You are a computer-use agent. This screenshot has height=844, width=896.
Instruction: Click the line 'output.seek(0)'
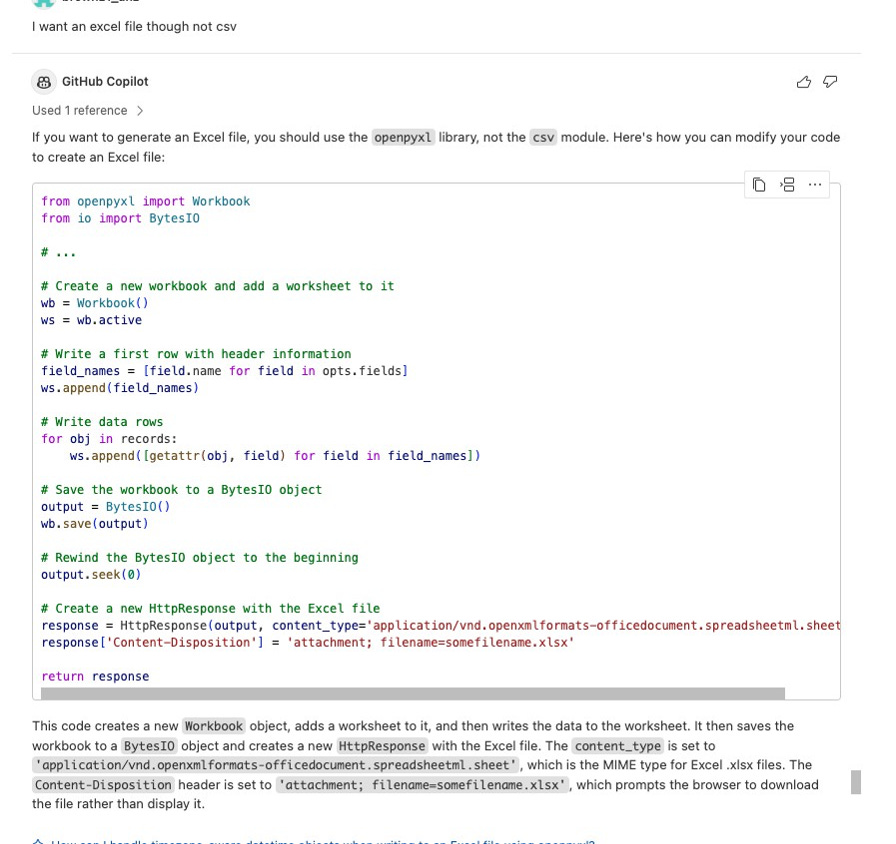point(91,574)
